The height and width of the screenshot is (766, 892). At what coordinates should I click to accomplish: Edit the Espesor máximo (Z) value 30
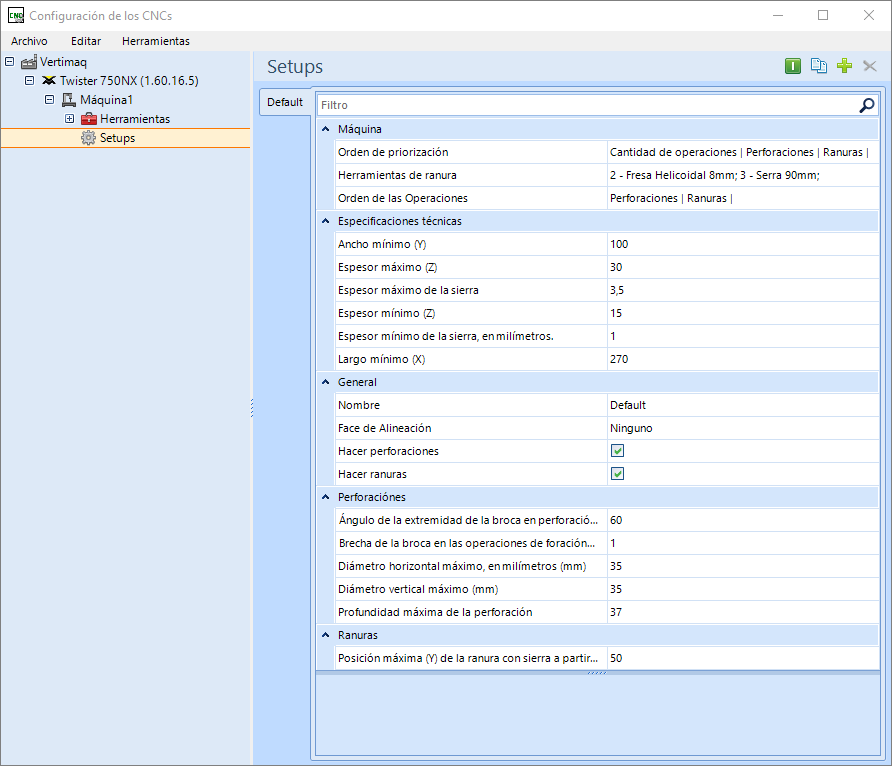click(743, 267)
